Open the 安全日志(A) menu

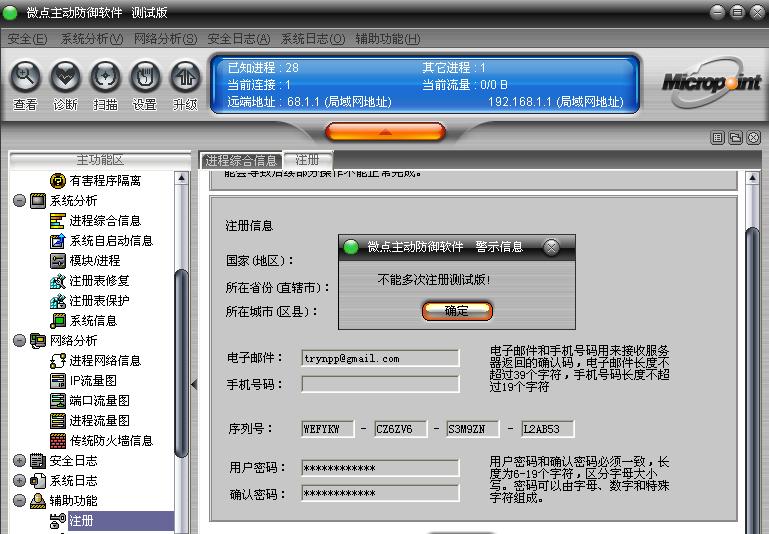(239, 39)
